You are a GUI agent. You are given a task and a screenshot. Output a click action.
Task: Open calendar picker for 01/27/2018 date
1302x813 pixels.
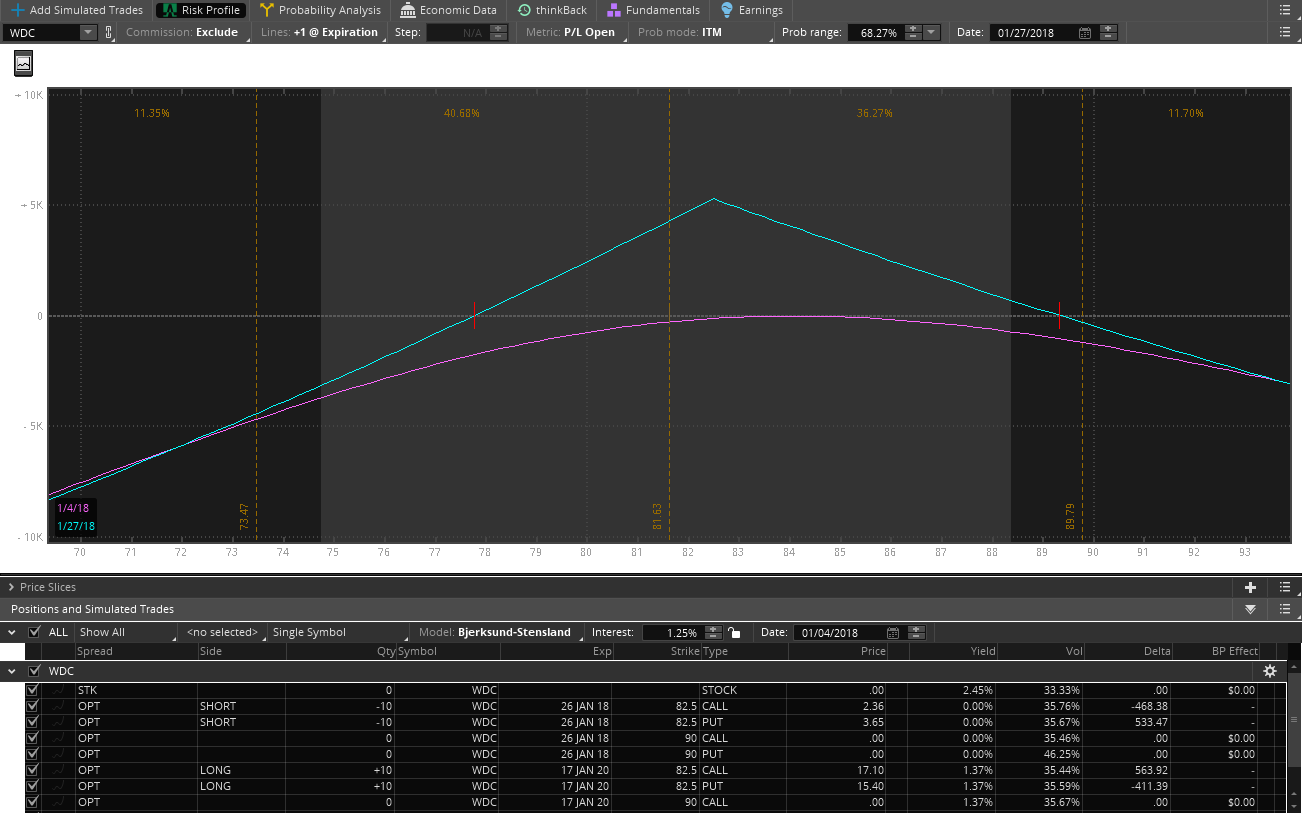[1085, 32]
